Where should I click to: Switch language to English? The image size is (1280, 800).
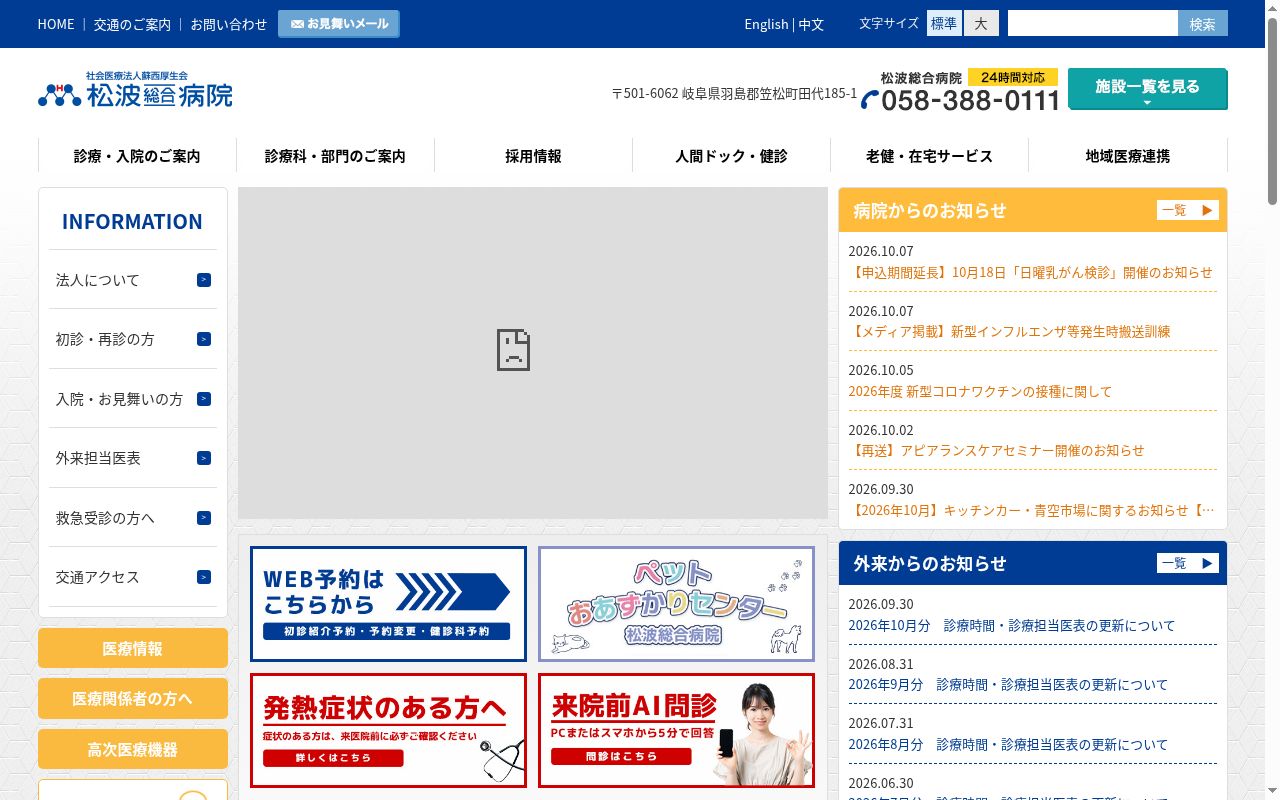click(x=766, y=24)
